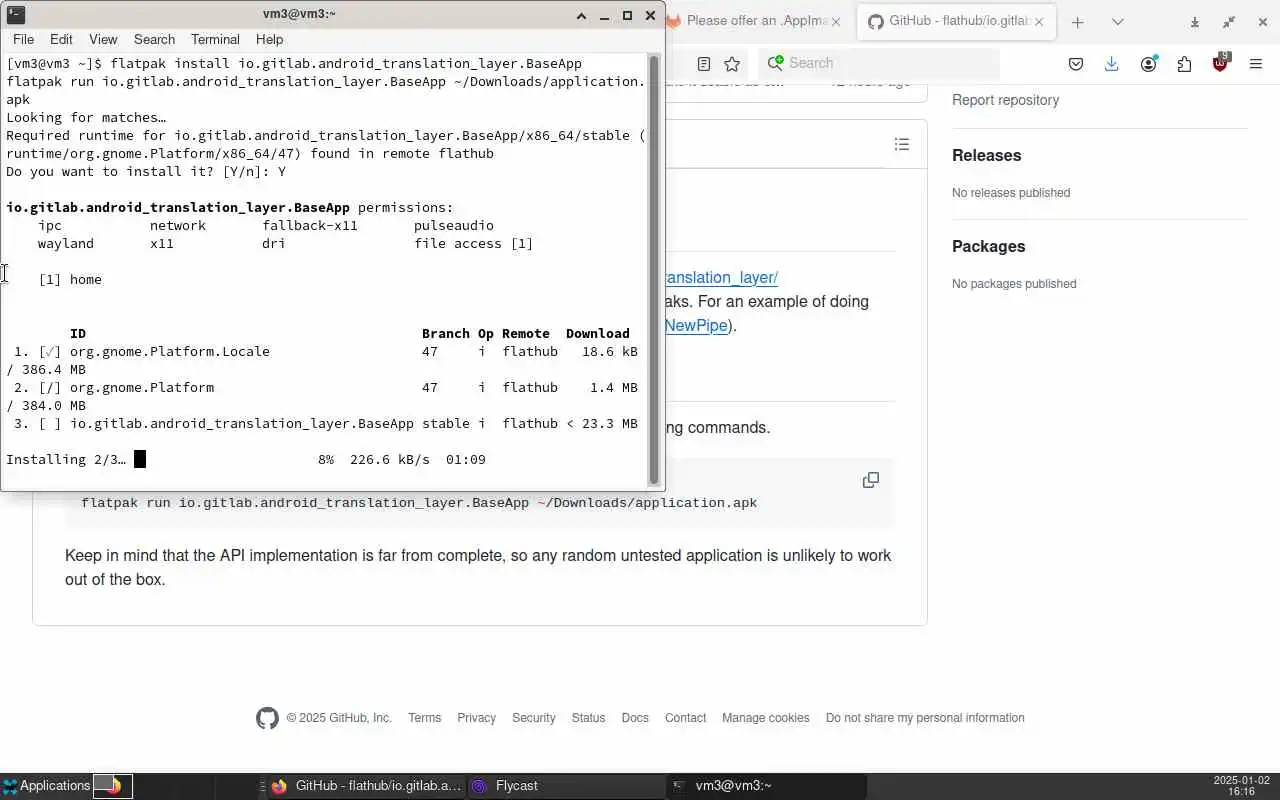Click the 'Installing 2/3…' progress line in terminal

tap(246, 460)
